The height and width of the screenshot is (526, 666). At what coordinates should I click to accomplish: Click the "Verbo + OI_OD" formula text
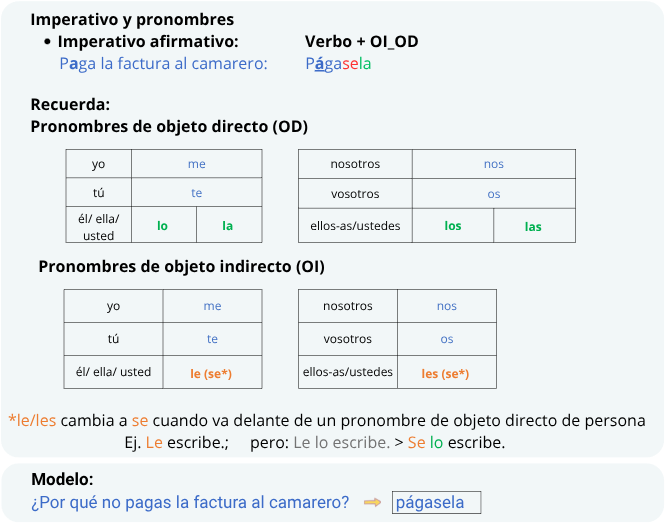(x=361, y=42)
